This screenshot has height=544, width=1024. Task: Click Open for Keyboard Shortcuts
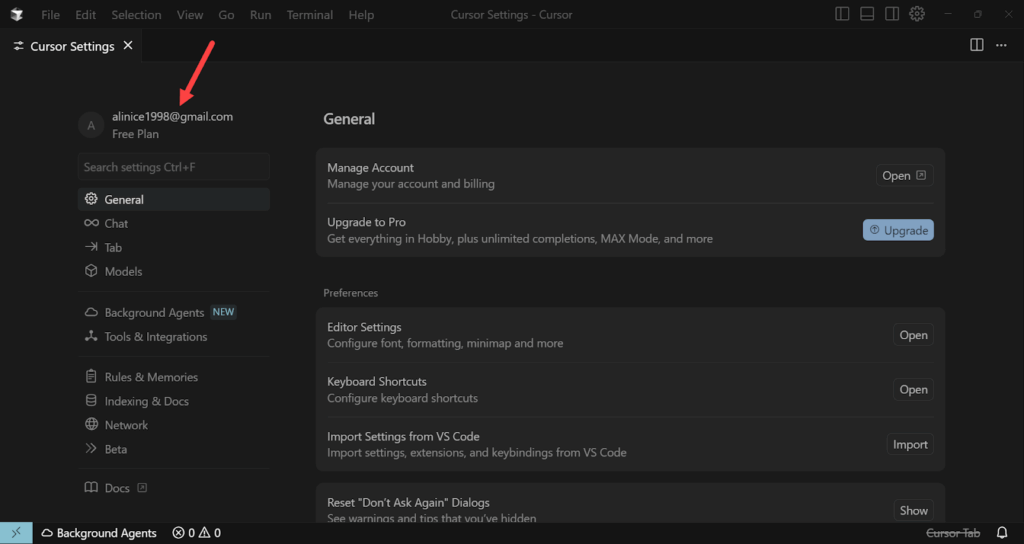[913, 389]
